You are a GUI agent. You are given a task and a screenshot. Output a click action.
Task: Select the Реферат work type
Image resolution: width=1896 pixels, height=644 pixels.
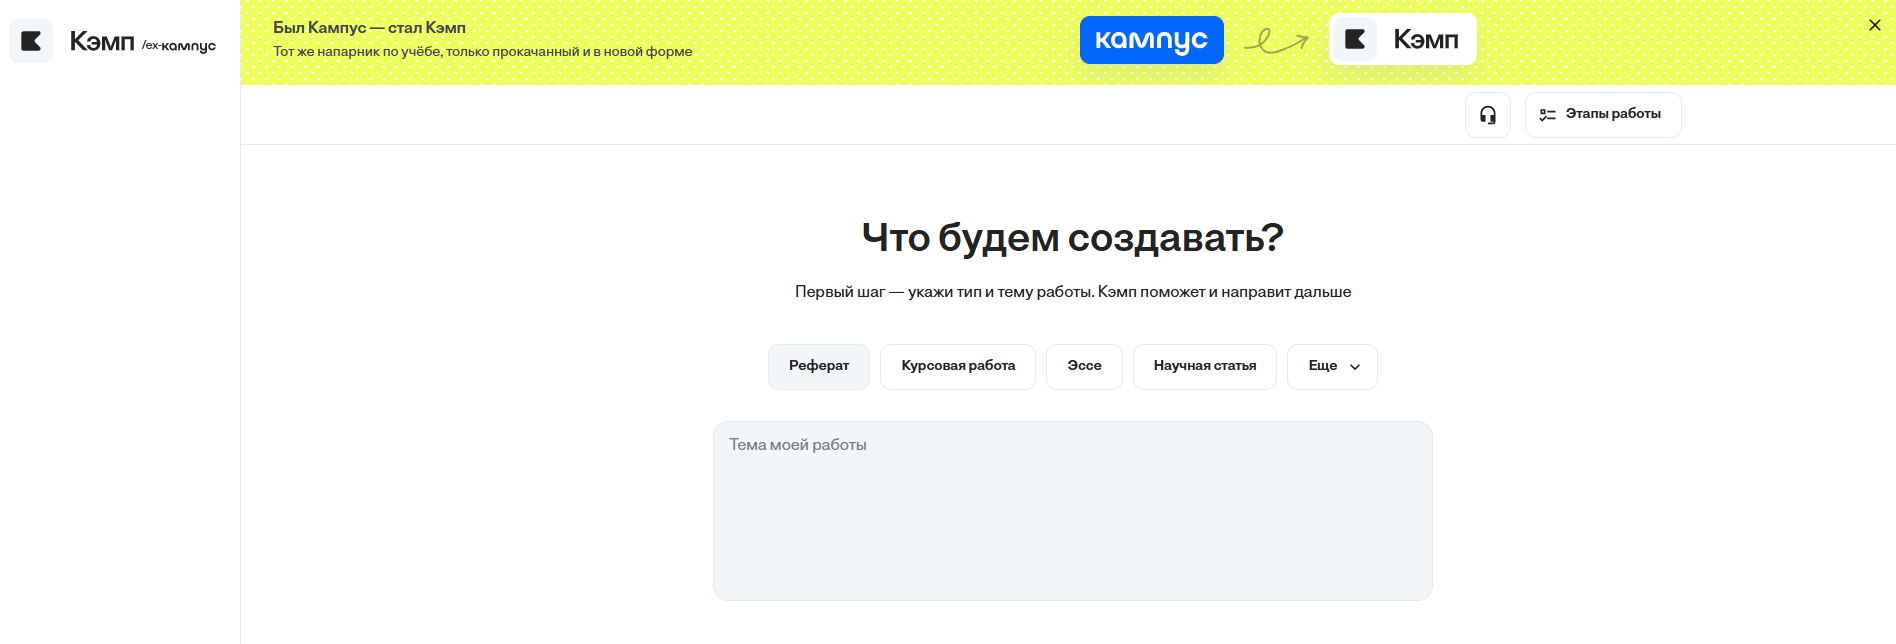point(818,366)
